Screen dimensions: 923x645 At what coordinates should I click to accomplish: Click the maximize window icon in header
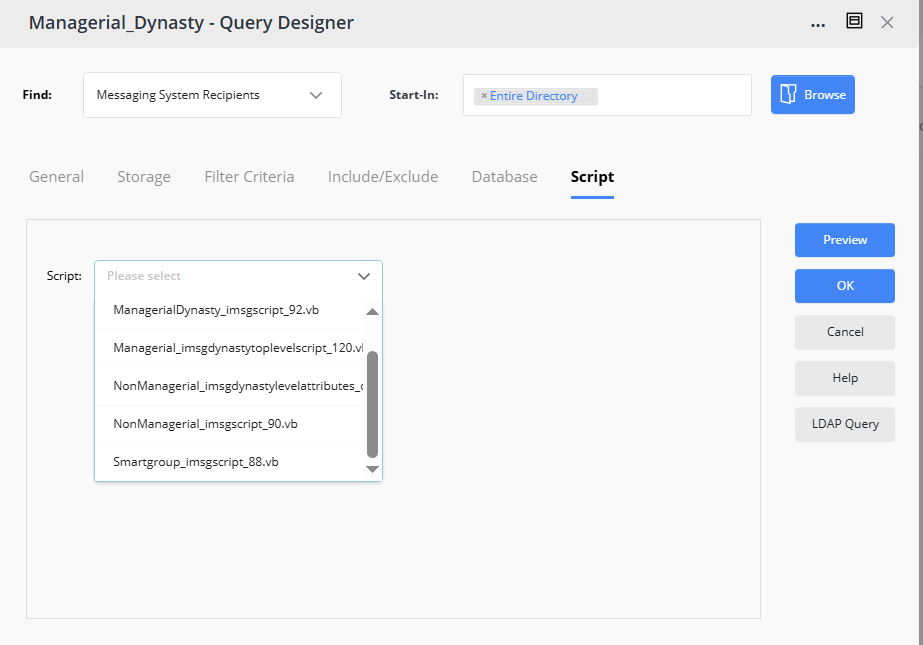[x=854, y=21]
